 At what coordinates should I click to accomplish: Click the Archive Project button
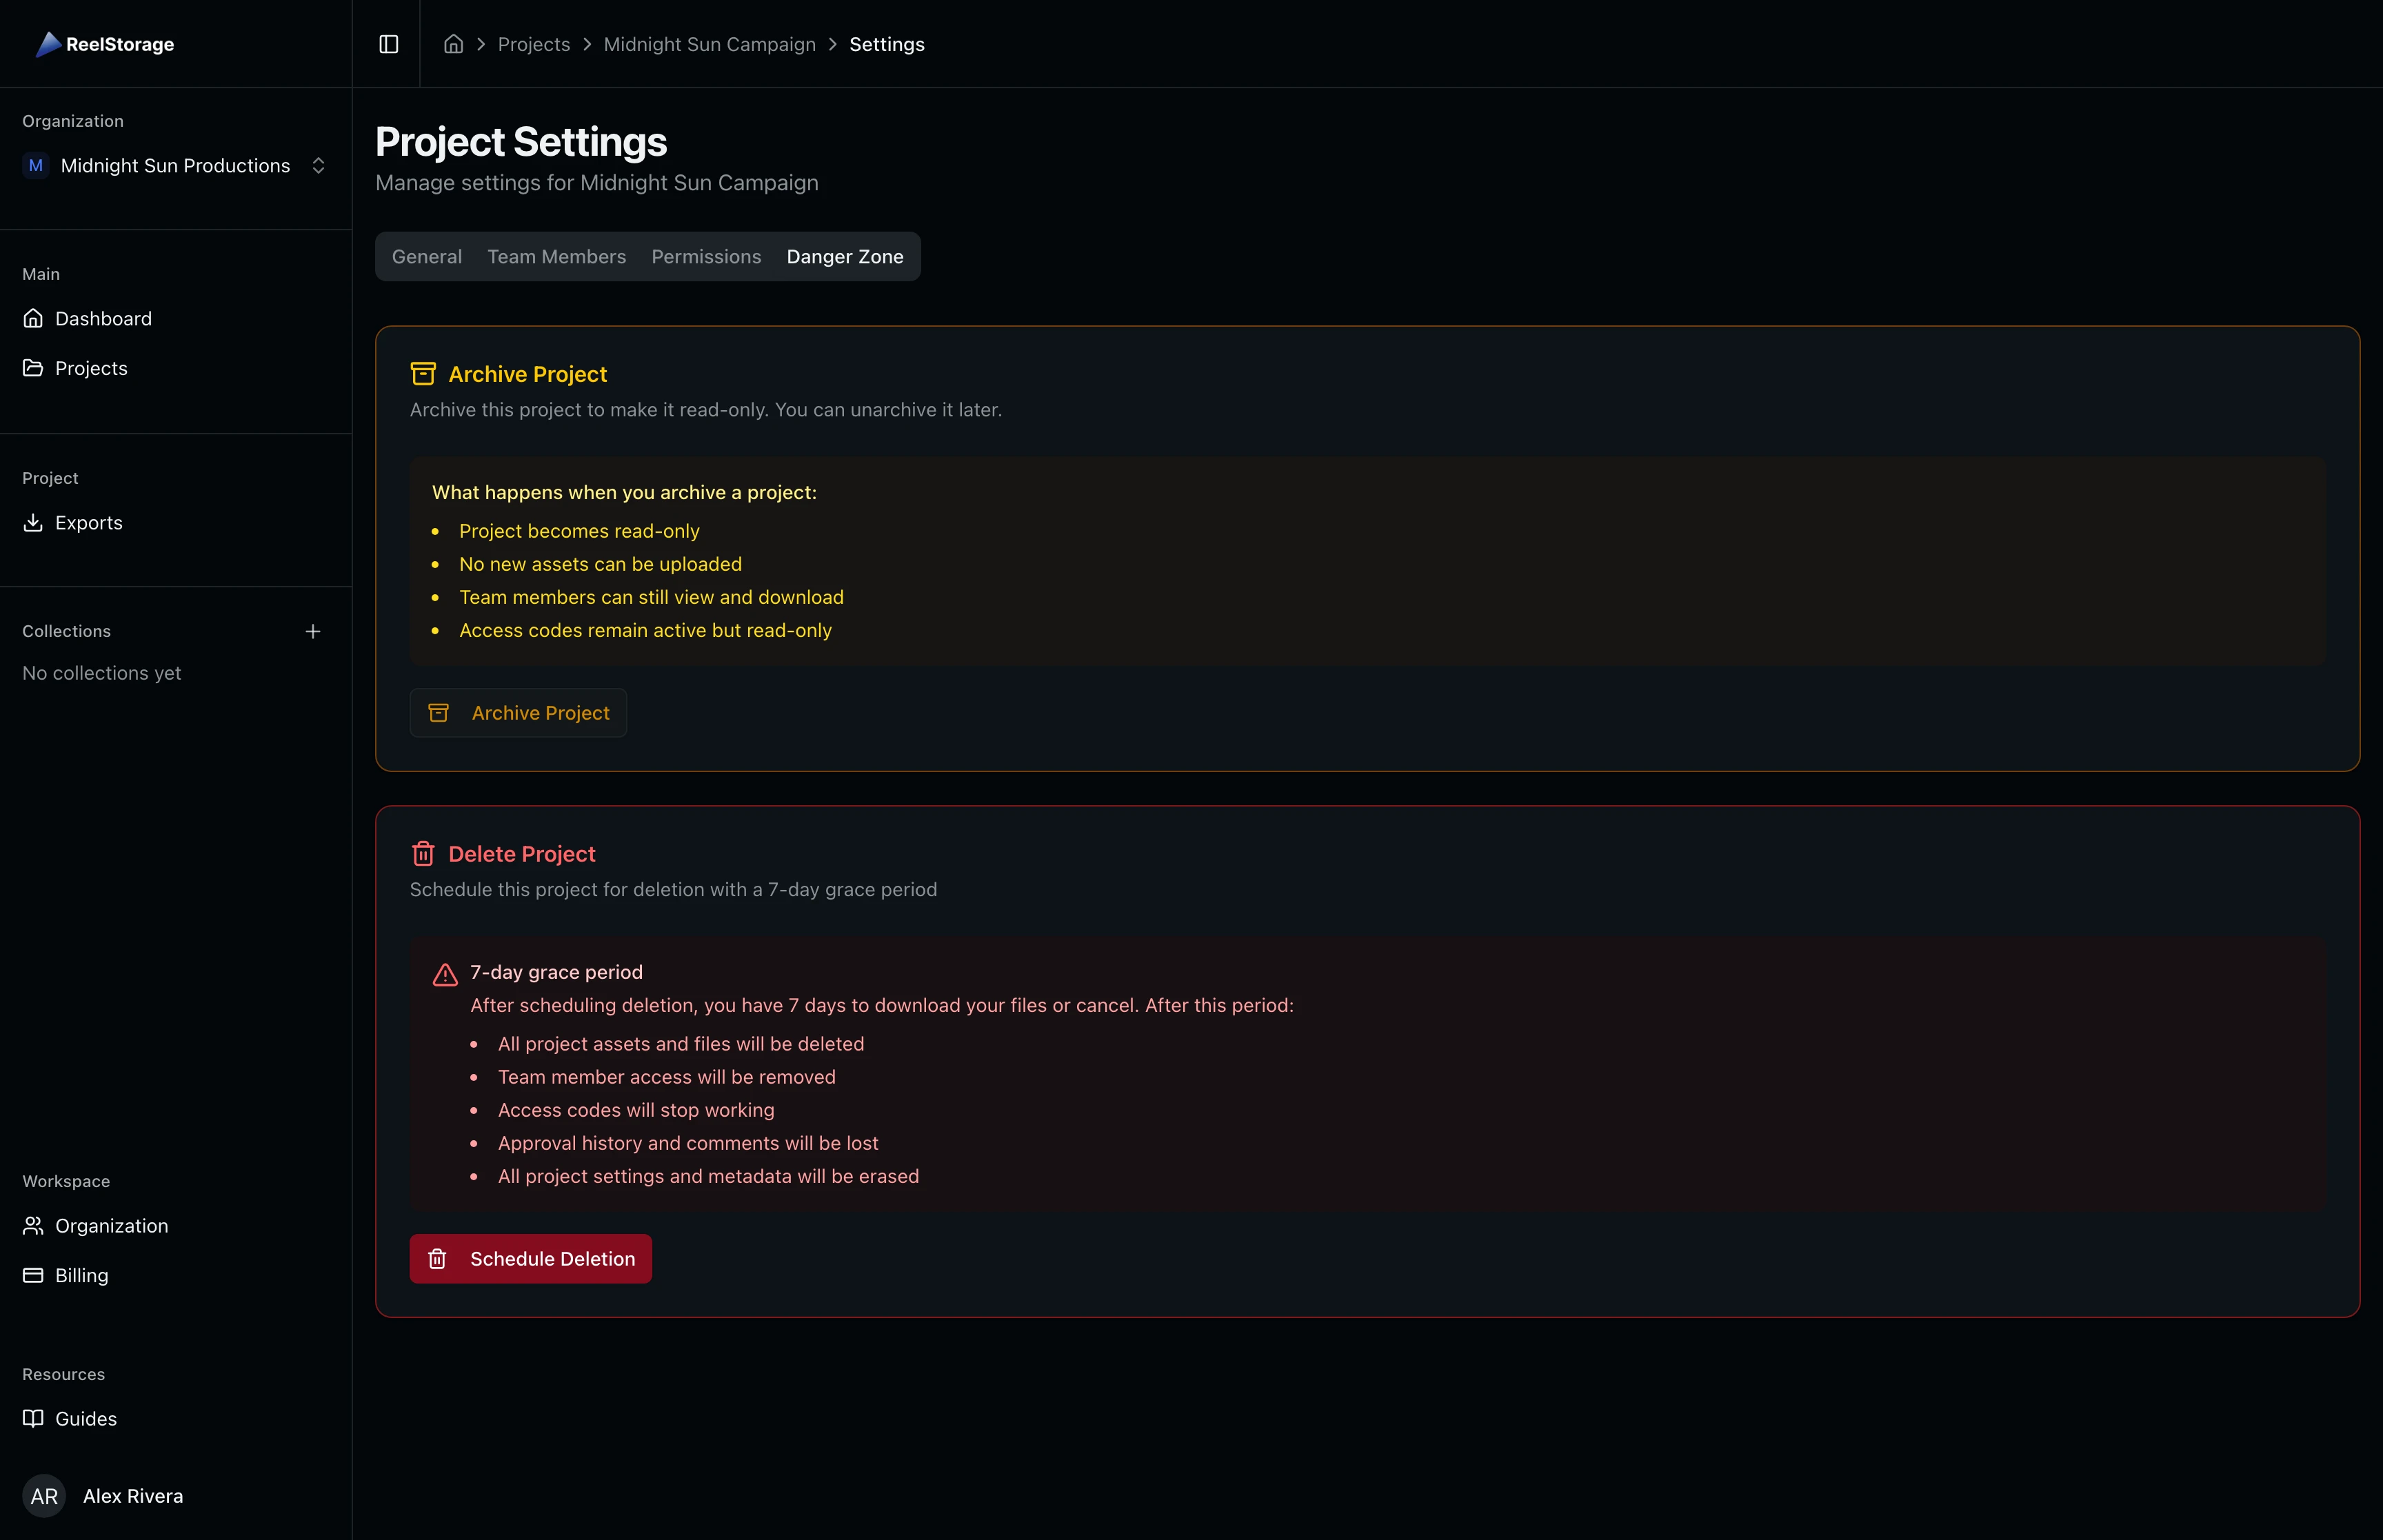518,712
